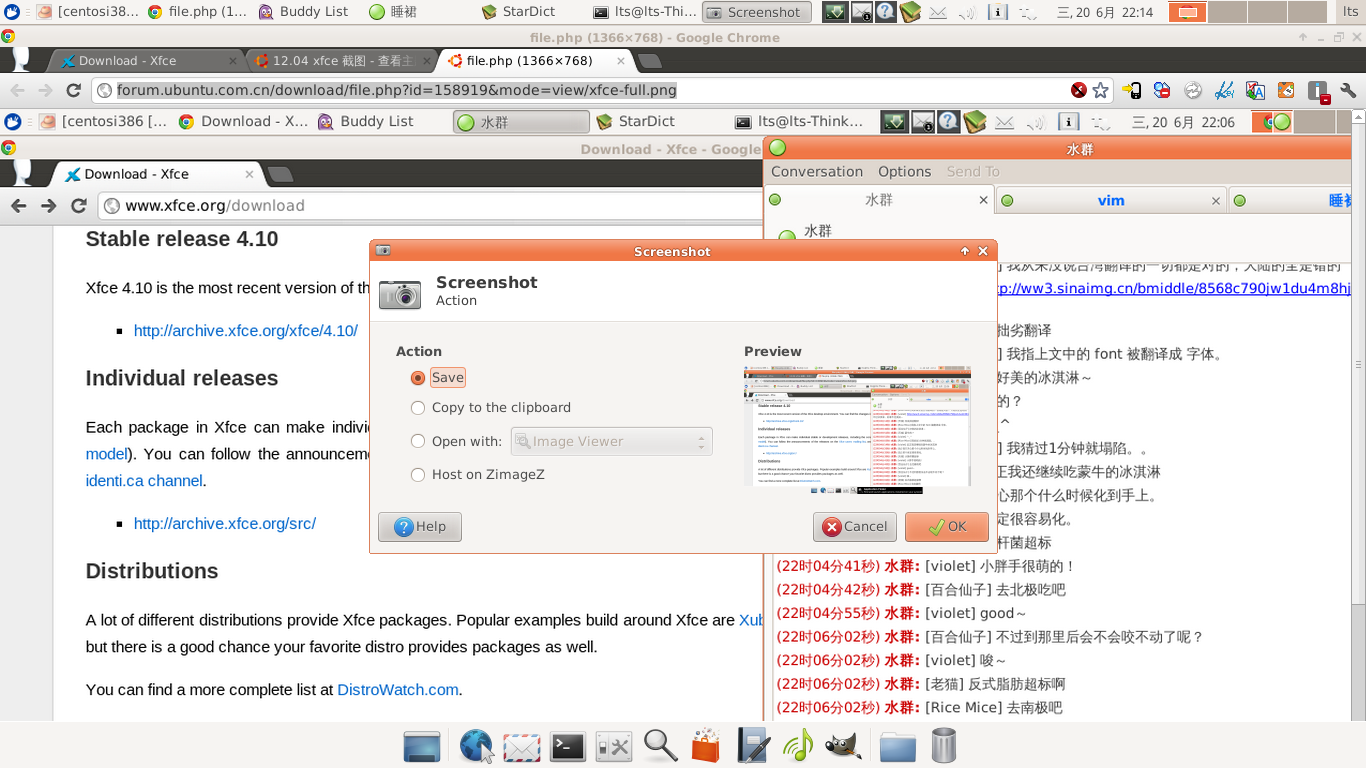Click the question mark help tray icon

tap(885, 12)
